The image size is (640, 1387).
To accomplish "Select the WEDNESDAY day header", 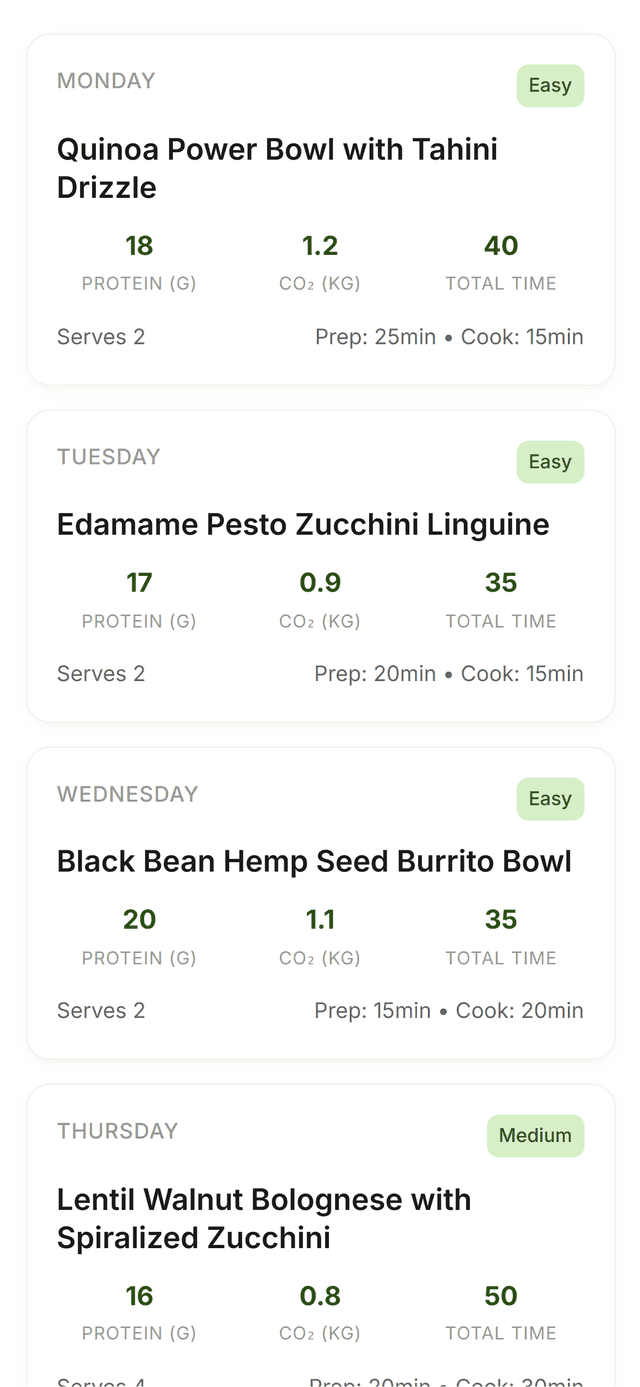I will pyautogui.click(x=128, y=793).
